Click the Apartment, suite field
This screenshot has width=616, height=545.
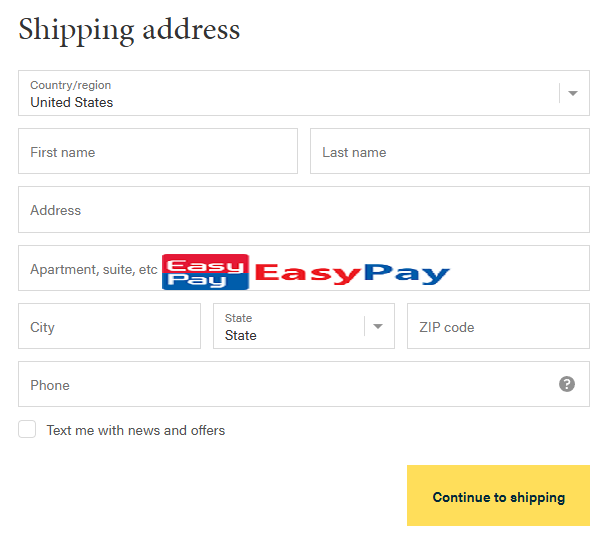click(x=90, y=269)
